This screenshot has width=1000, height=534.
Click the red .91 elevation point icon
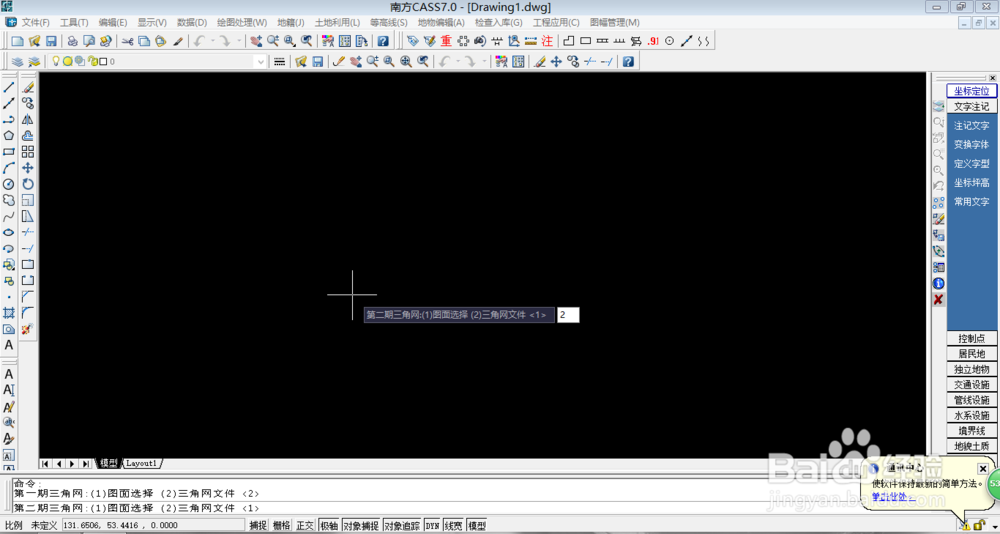(652, 41)
